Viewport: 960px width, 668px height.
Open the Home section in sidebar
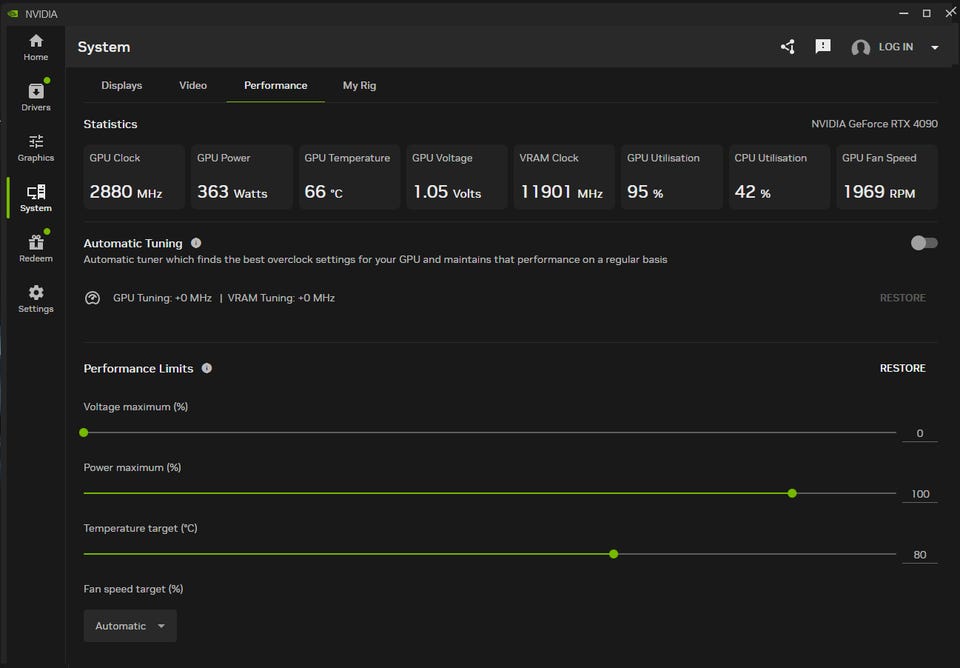coord(36,46)
